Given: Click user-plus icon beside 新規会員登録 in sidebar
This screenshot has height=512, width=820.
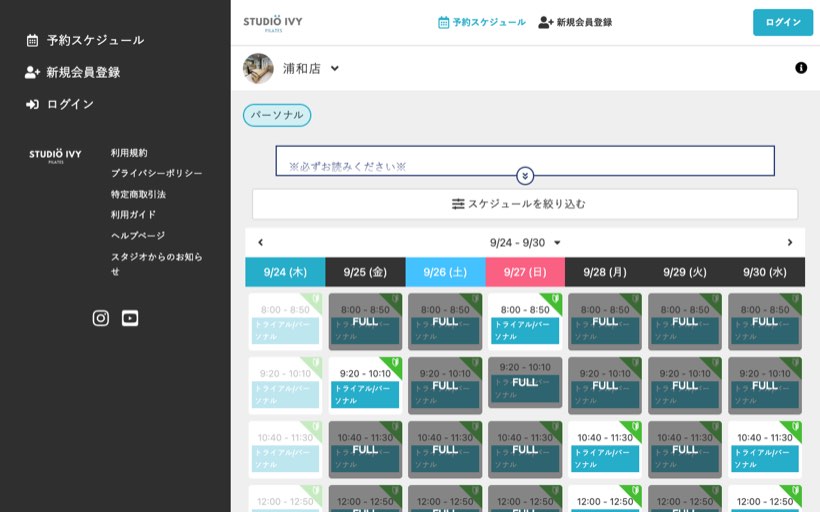Looking at the screenshot, I should pos(32,72).
